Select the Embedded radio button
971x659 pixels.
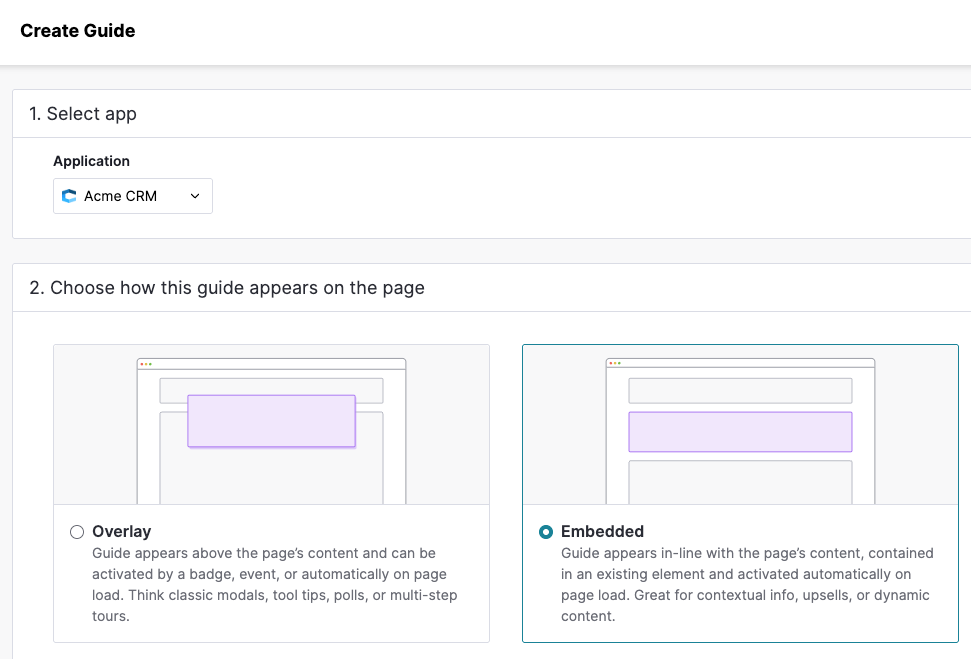546,532
